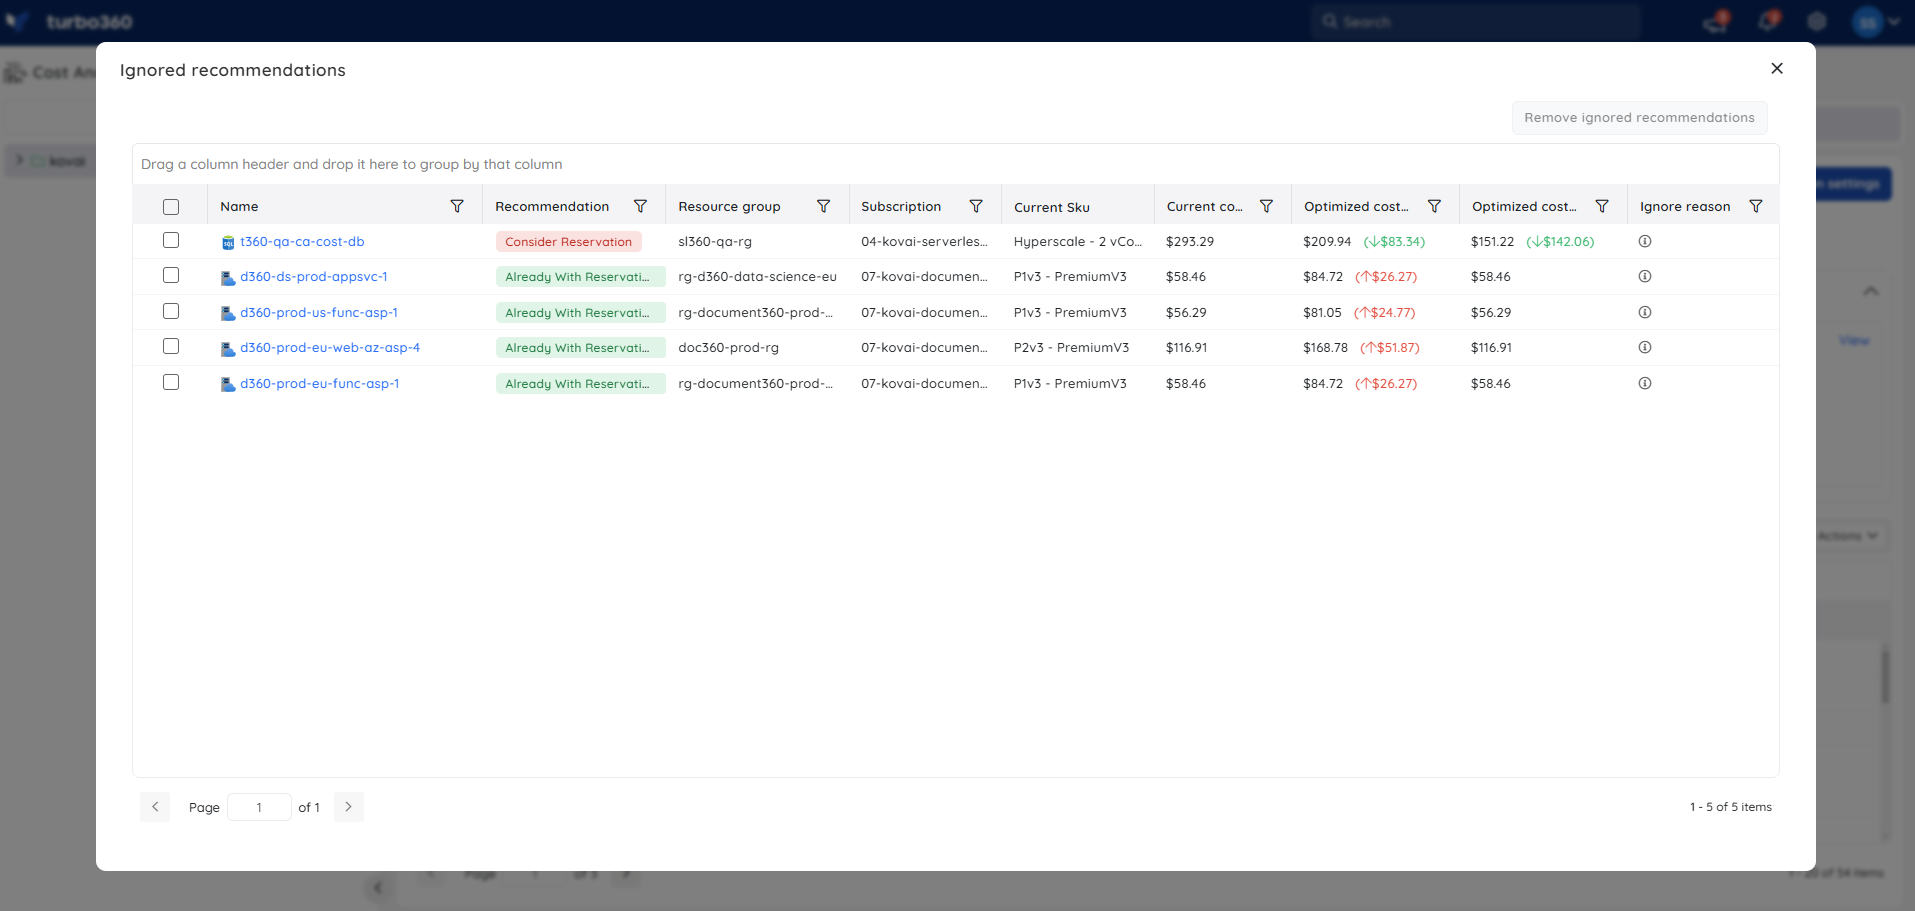Click Already With Reservation tag for d360-ds-prod-appsvc-1
The image size is (1915, 911).
coord(580,277)
